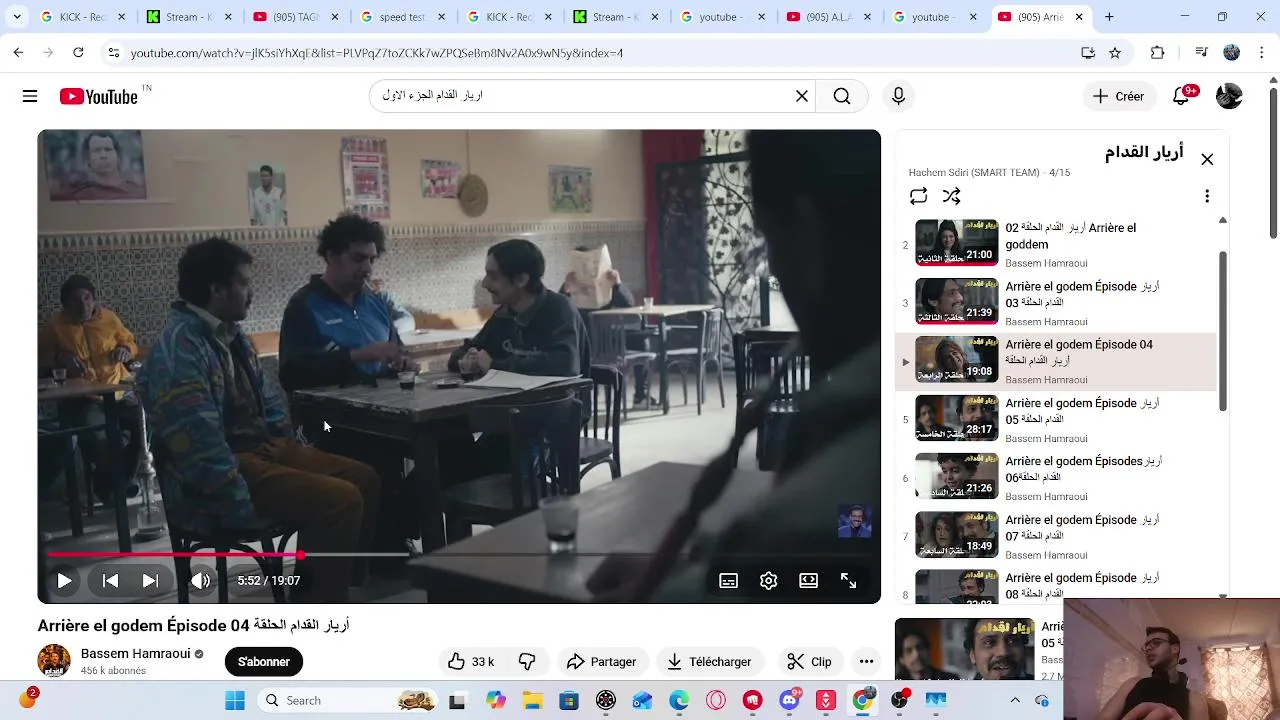Skip to the next playlist video

(150, 580)
